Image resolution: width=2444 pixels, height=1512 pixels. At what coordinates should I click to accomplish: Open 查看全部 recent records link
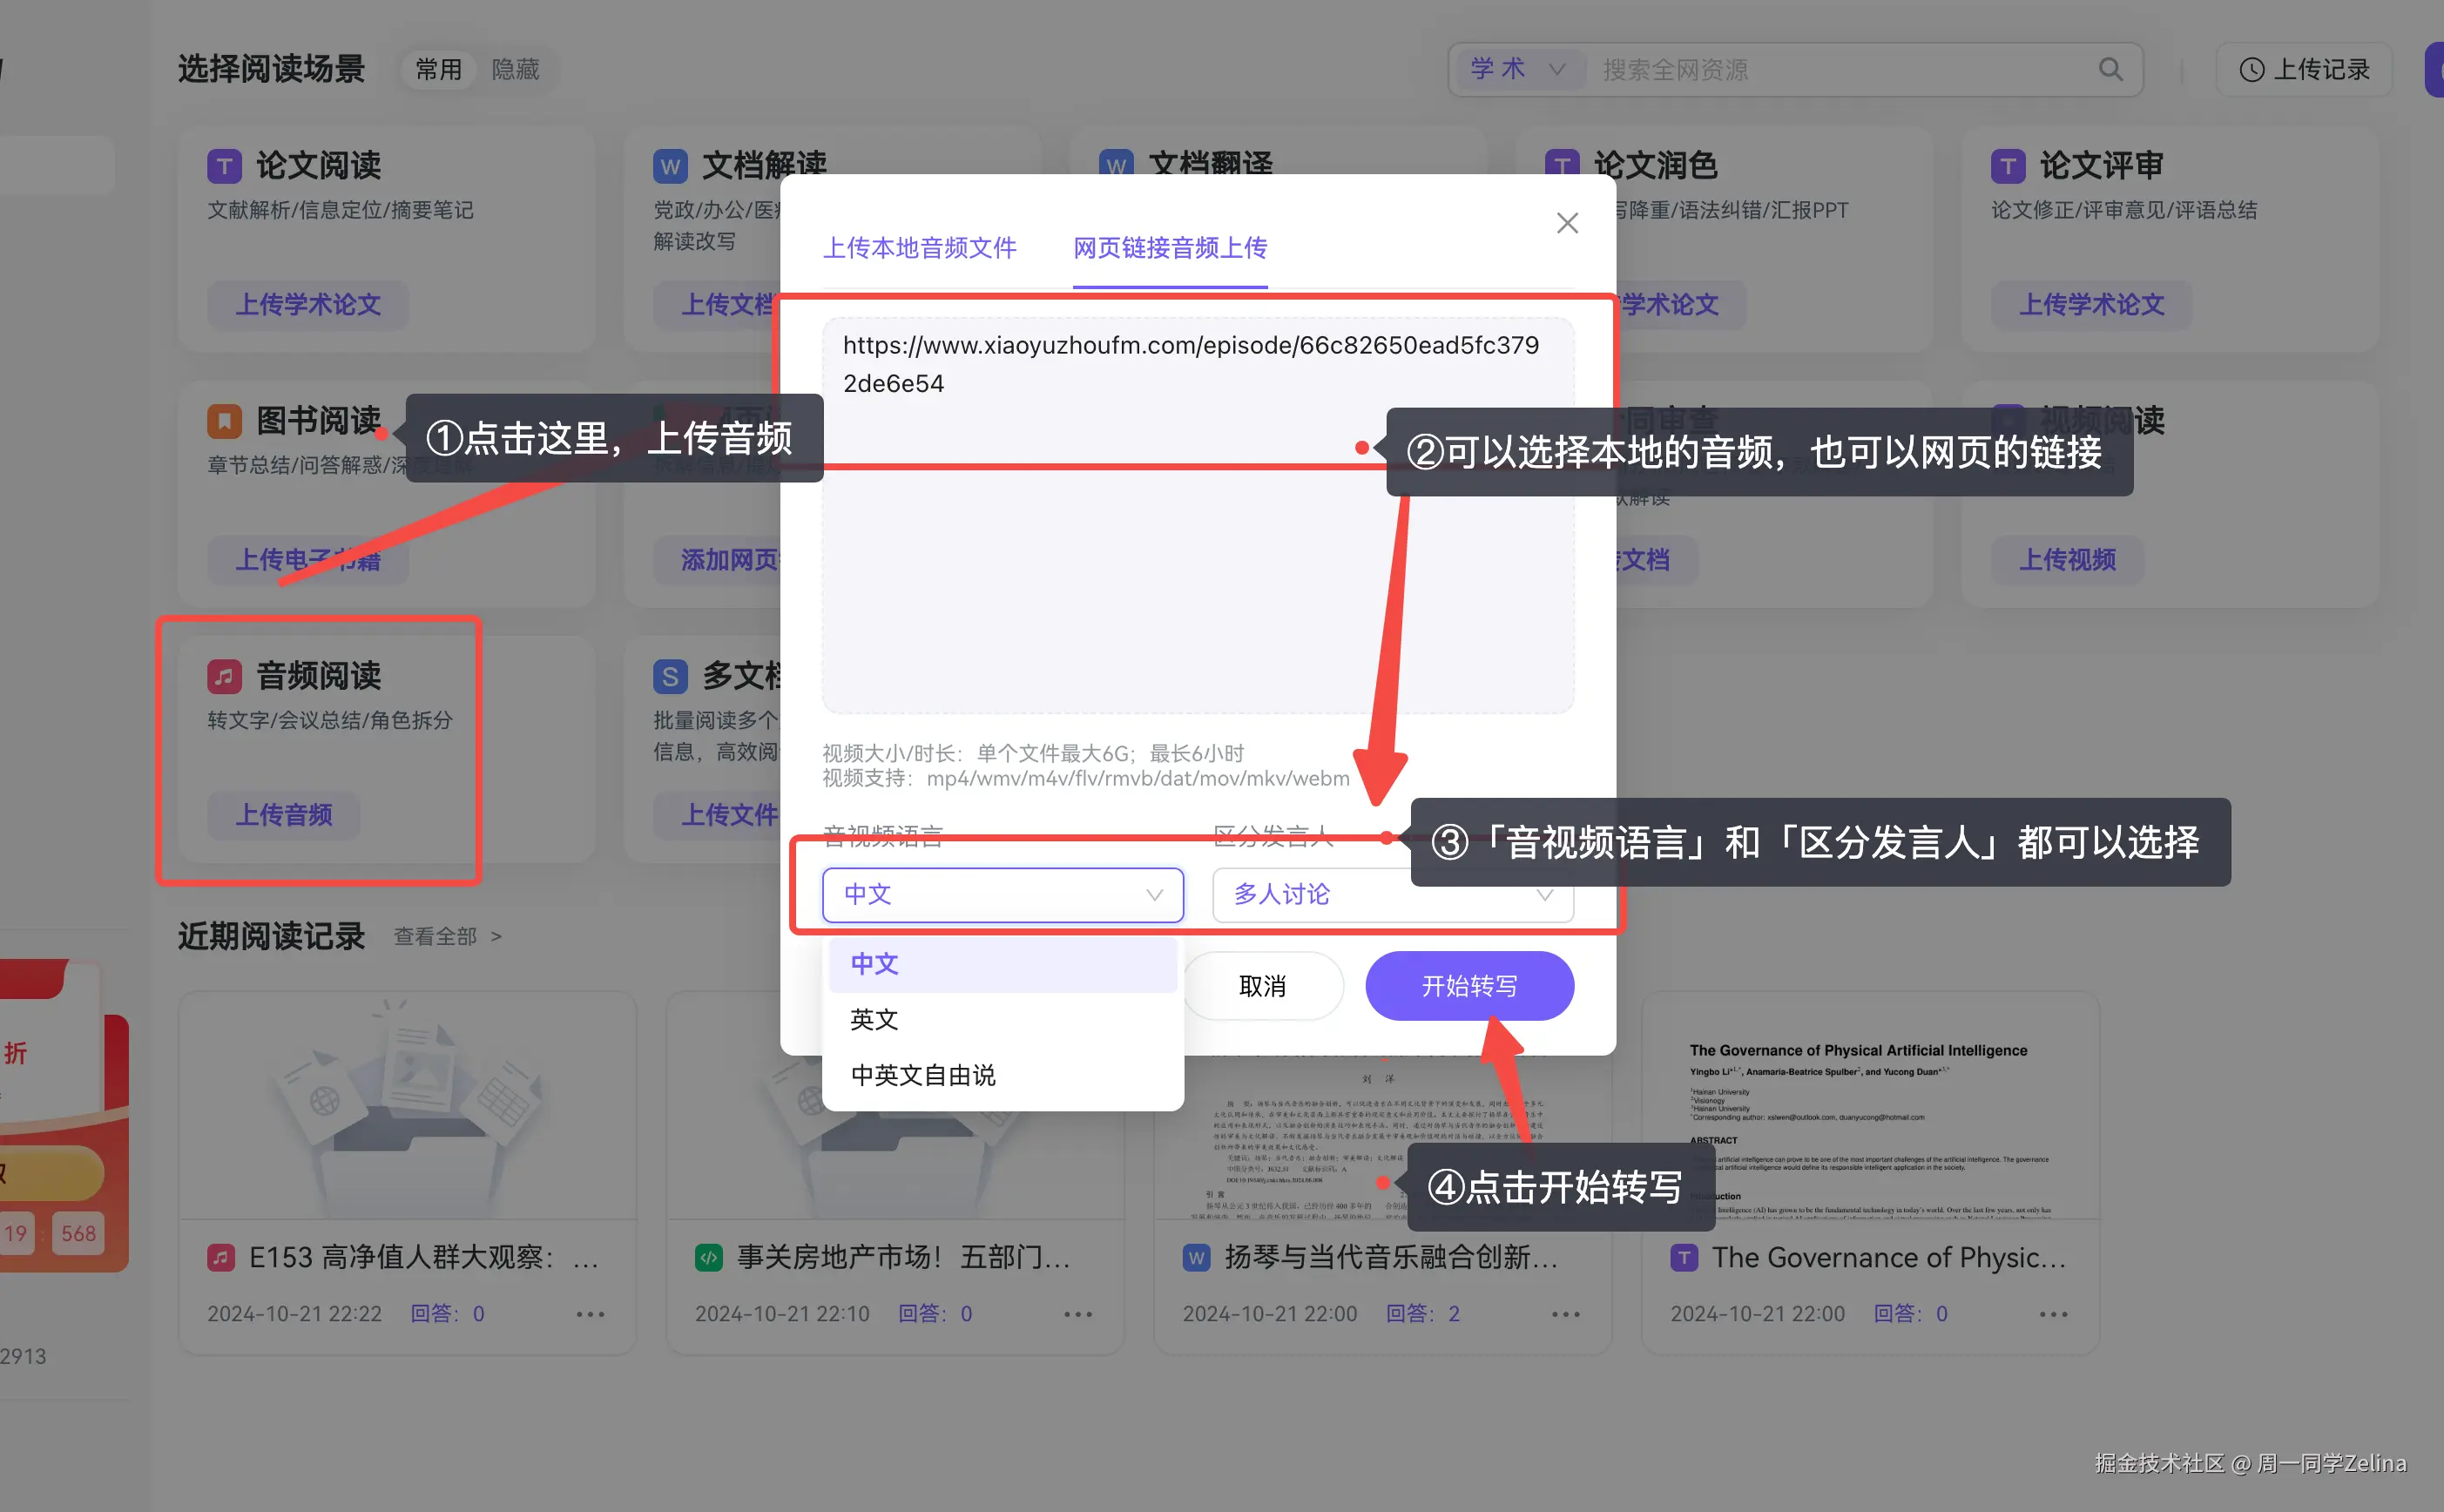pyautogui.click(x=435, y=936)
